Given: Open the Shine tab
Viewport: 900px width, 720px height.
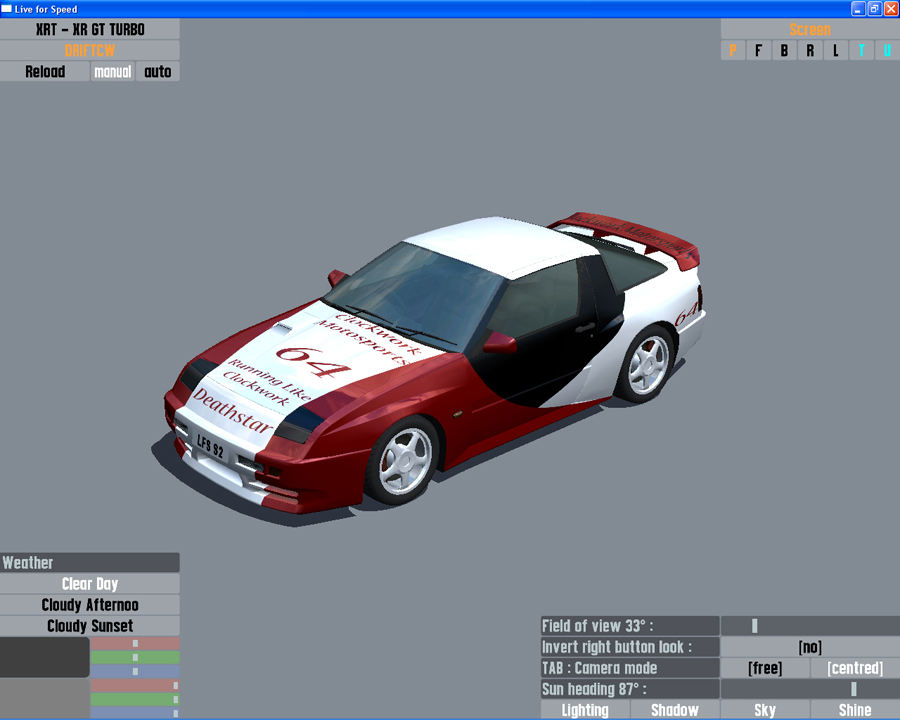Looking at the screenshot, I should point(855,710).
